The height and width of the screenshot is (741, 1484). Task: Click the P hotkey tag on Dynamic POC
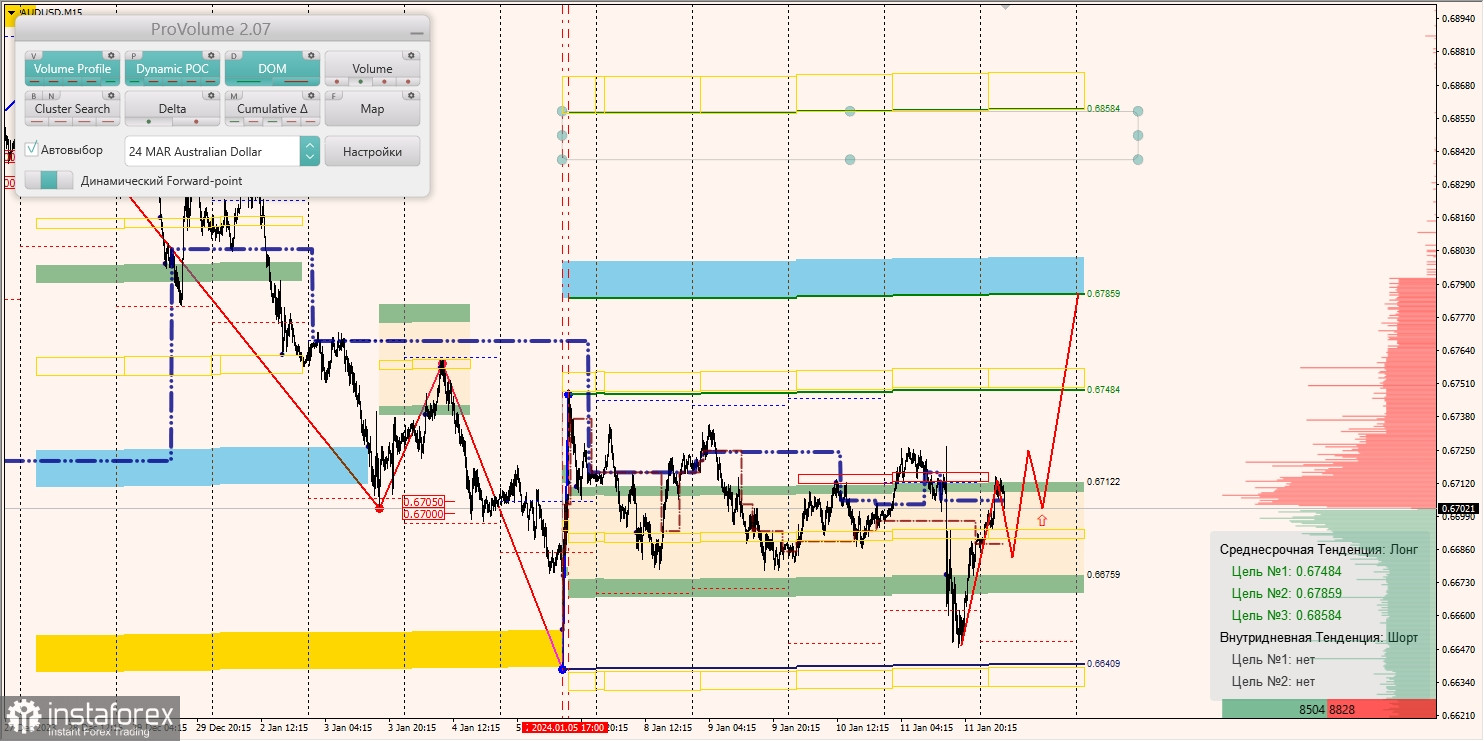pyautogui.click(x=135, y=56)
